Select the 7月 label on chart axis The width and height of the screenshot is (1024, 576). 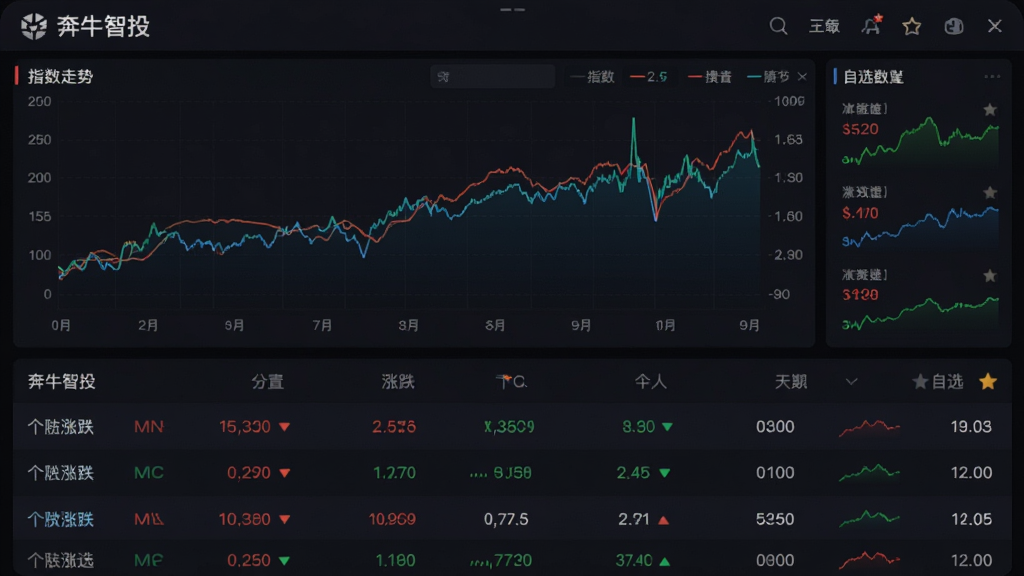[322, 325]
